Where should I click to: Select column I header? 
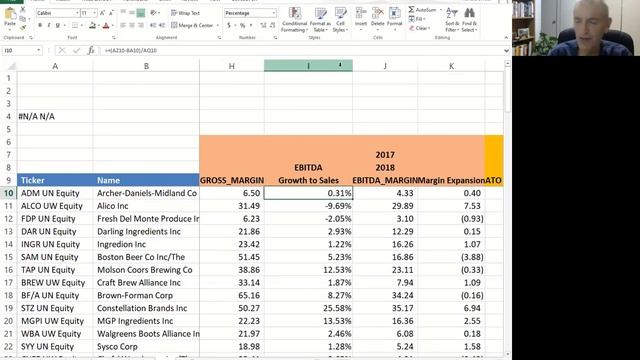[x=308, y=66]
